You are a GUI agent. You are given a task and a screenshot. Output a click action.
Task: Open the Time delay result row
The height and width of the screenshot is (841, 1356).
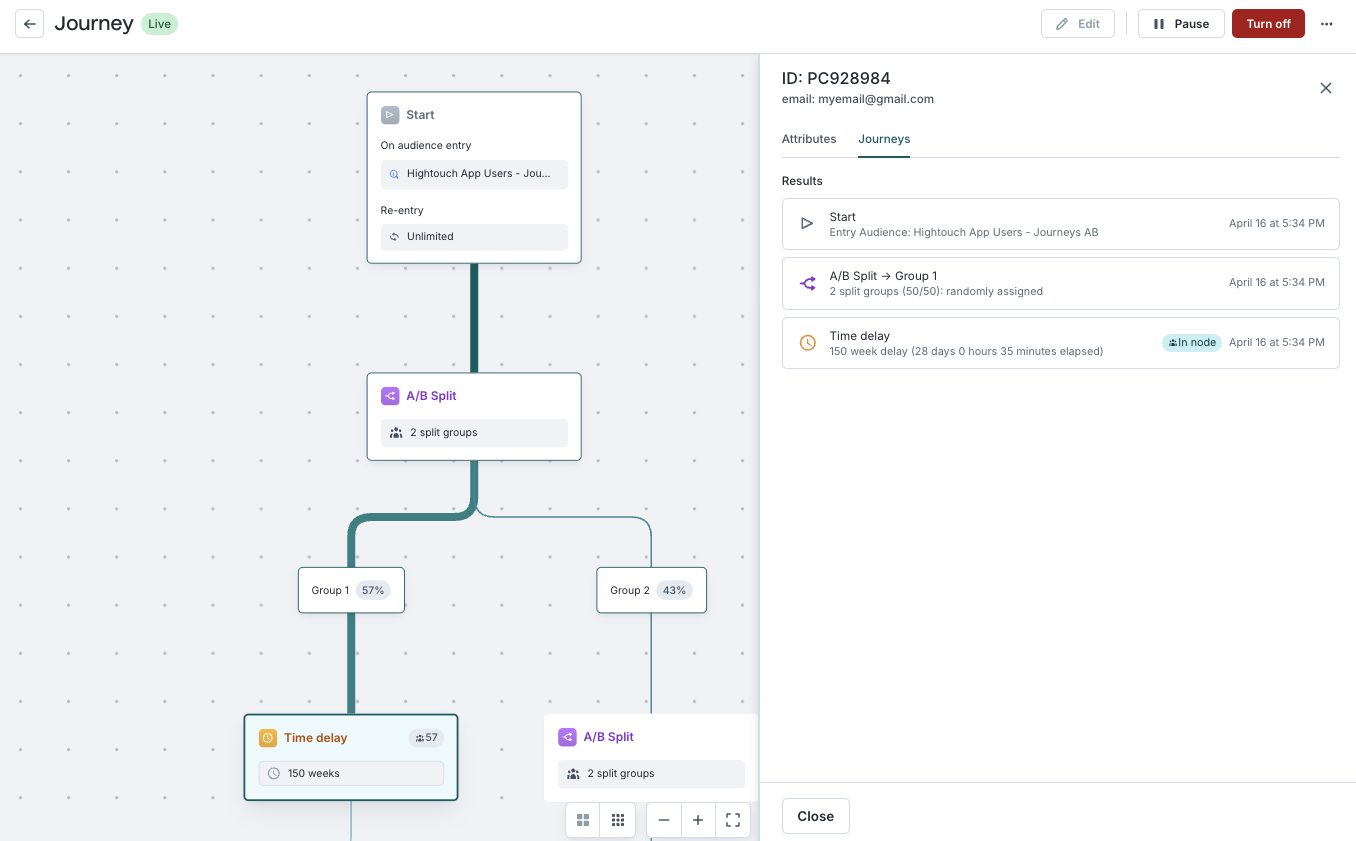tap(1060, 343)
